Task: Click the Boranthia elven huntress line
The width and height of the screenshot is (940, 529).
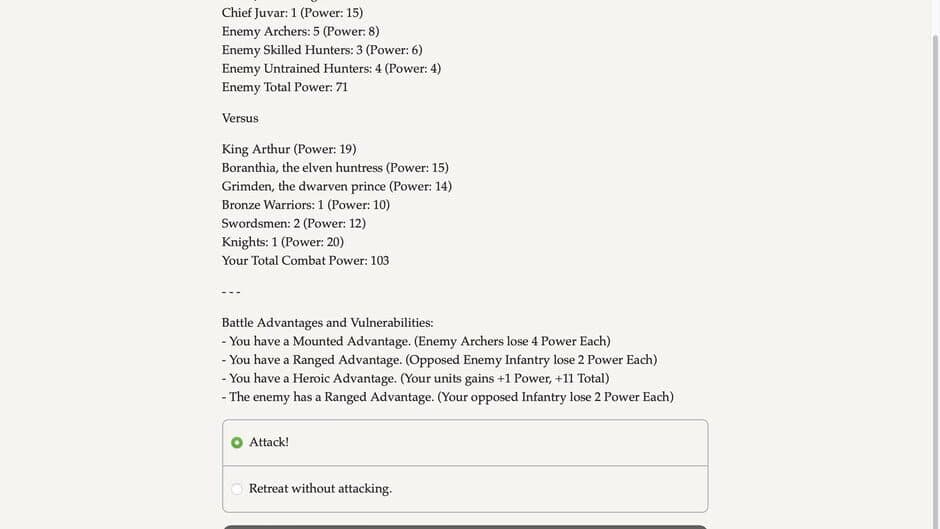Action: (x=335, y=168)
